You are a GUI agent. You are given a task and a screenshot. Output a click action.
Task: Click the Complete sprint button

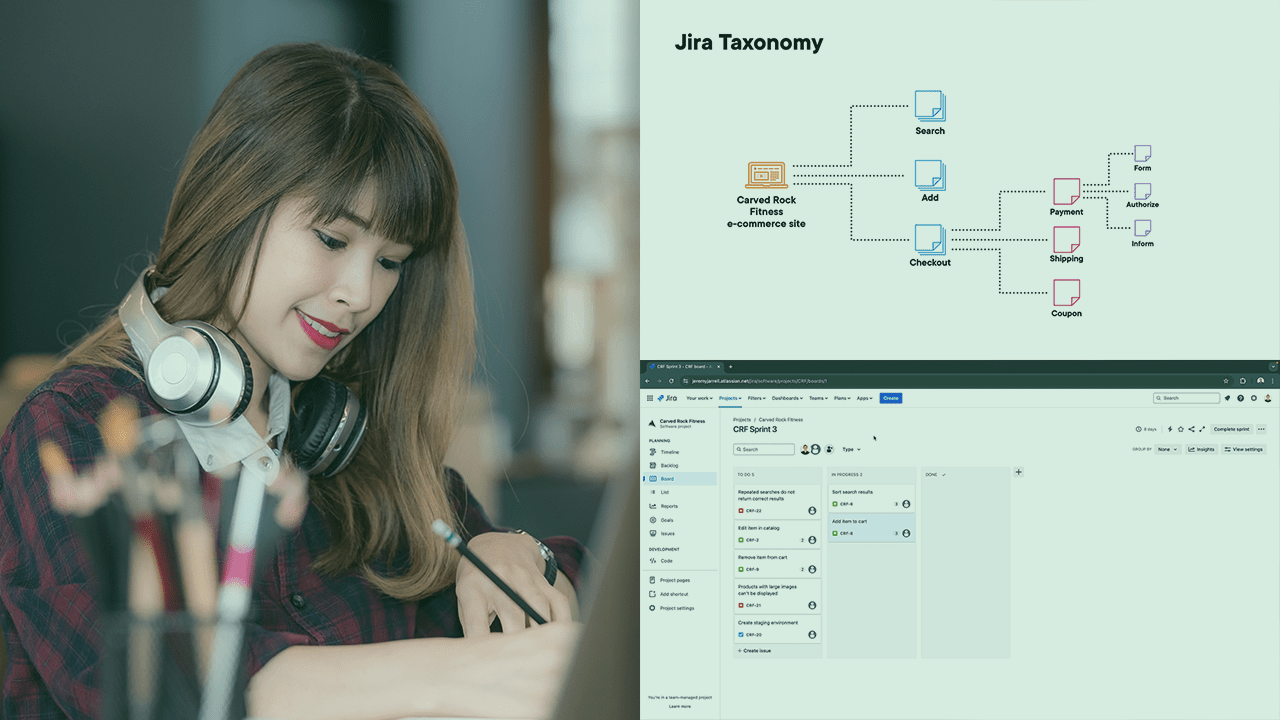click(1232, 429)
